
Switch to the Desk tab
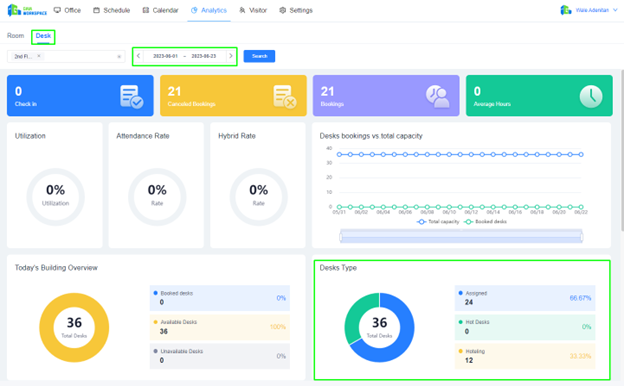click(43, 36)
